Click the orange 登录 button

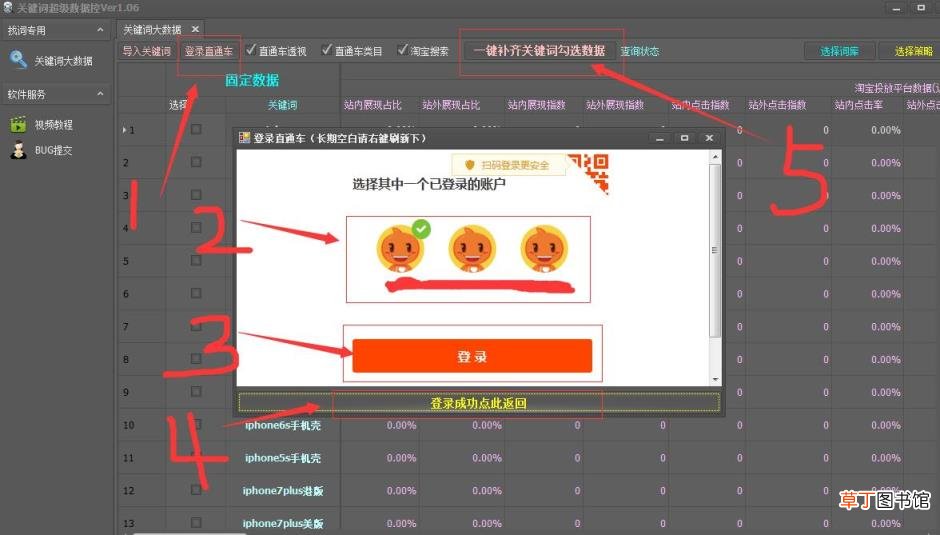click(x=472, y=356)
